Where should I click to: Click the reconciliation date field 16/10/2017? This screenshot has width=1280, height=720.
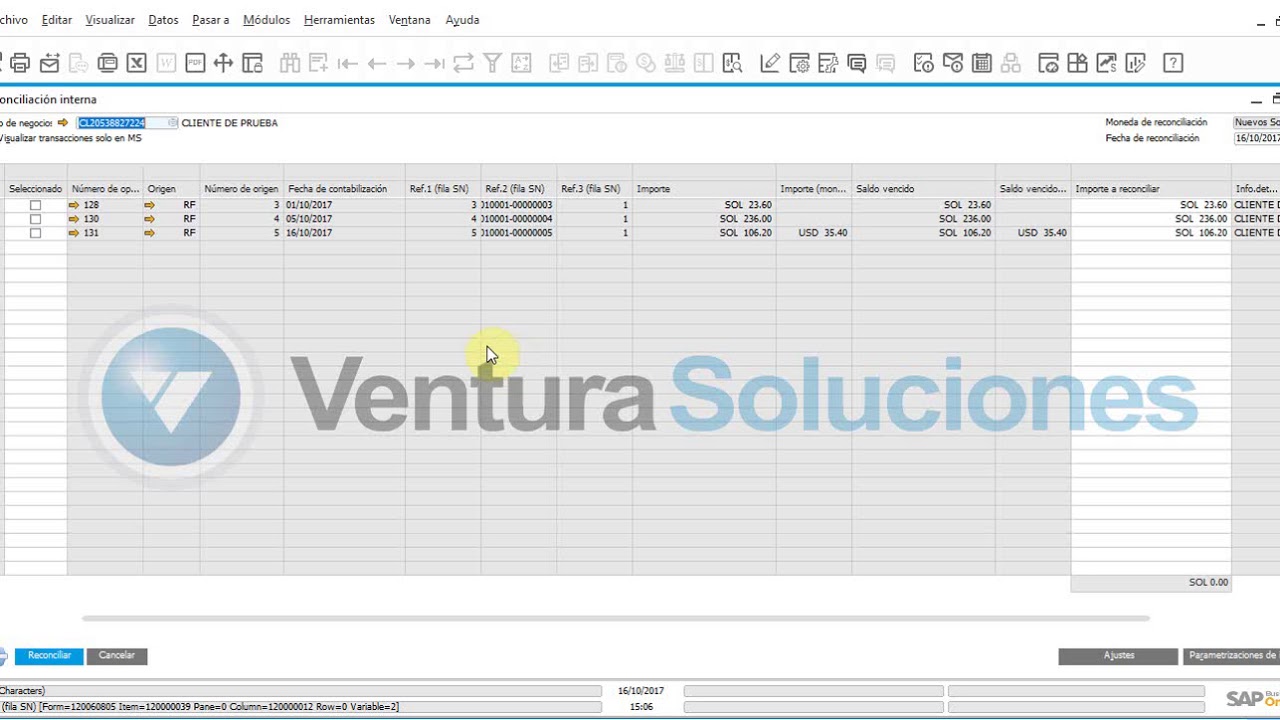(1256, 138)
